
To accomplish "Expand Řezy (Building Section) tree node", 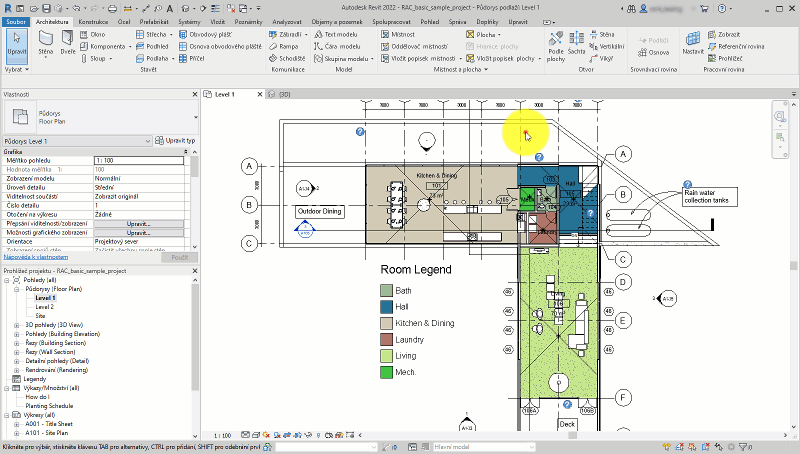I will 16,343.
